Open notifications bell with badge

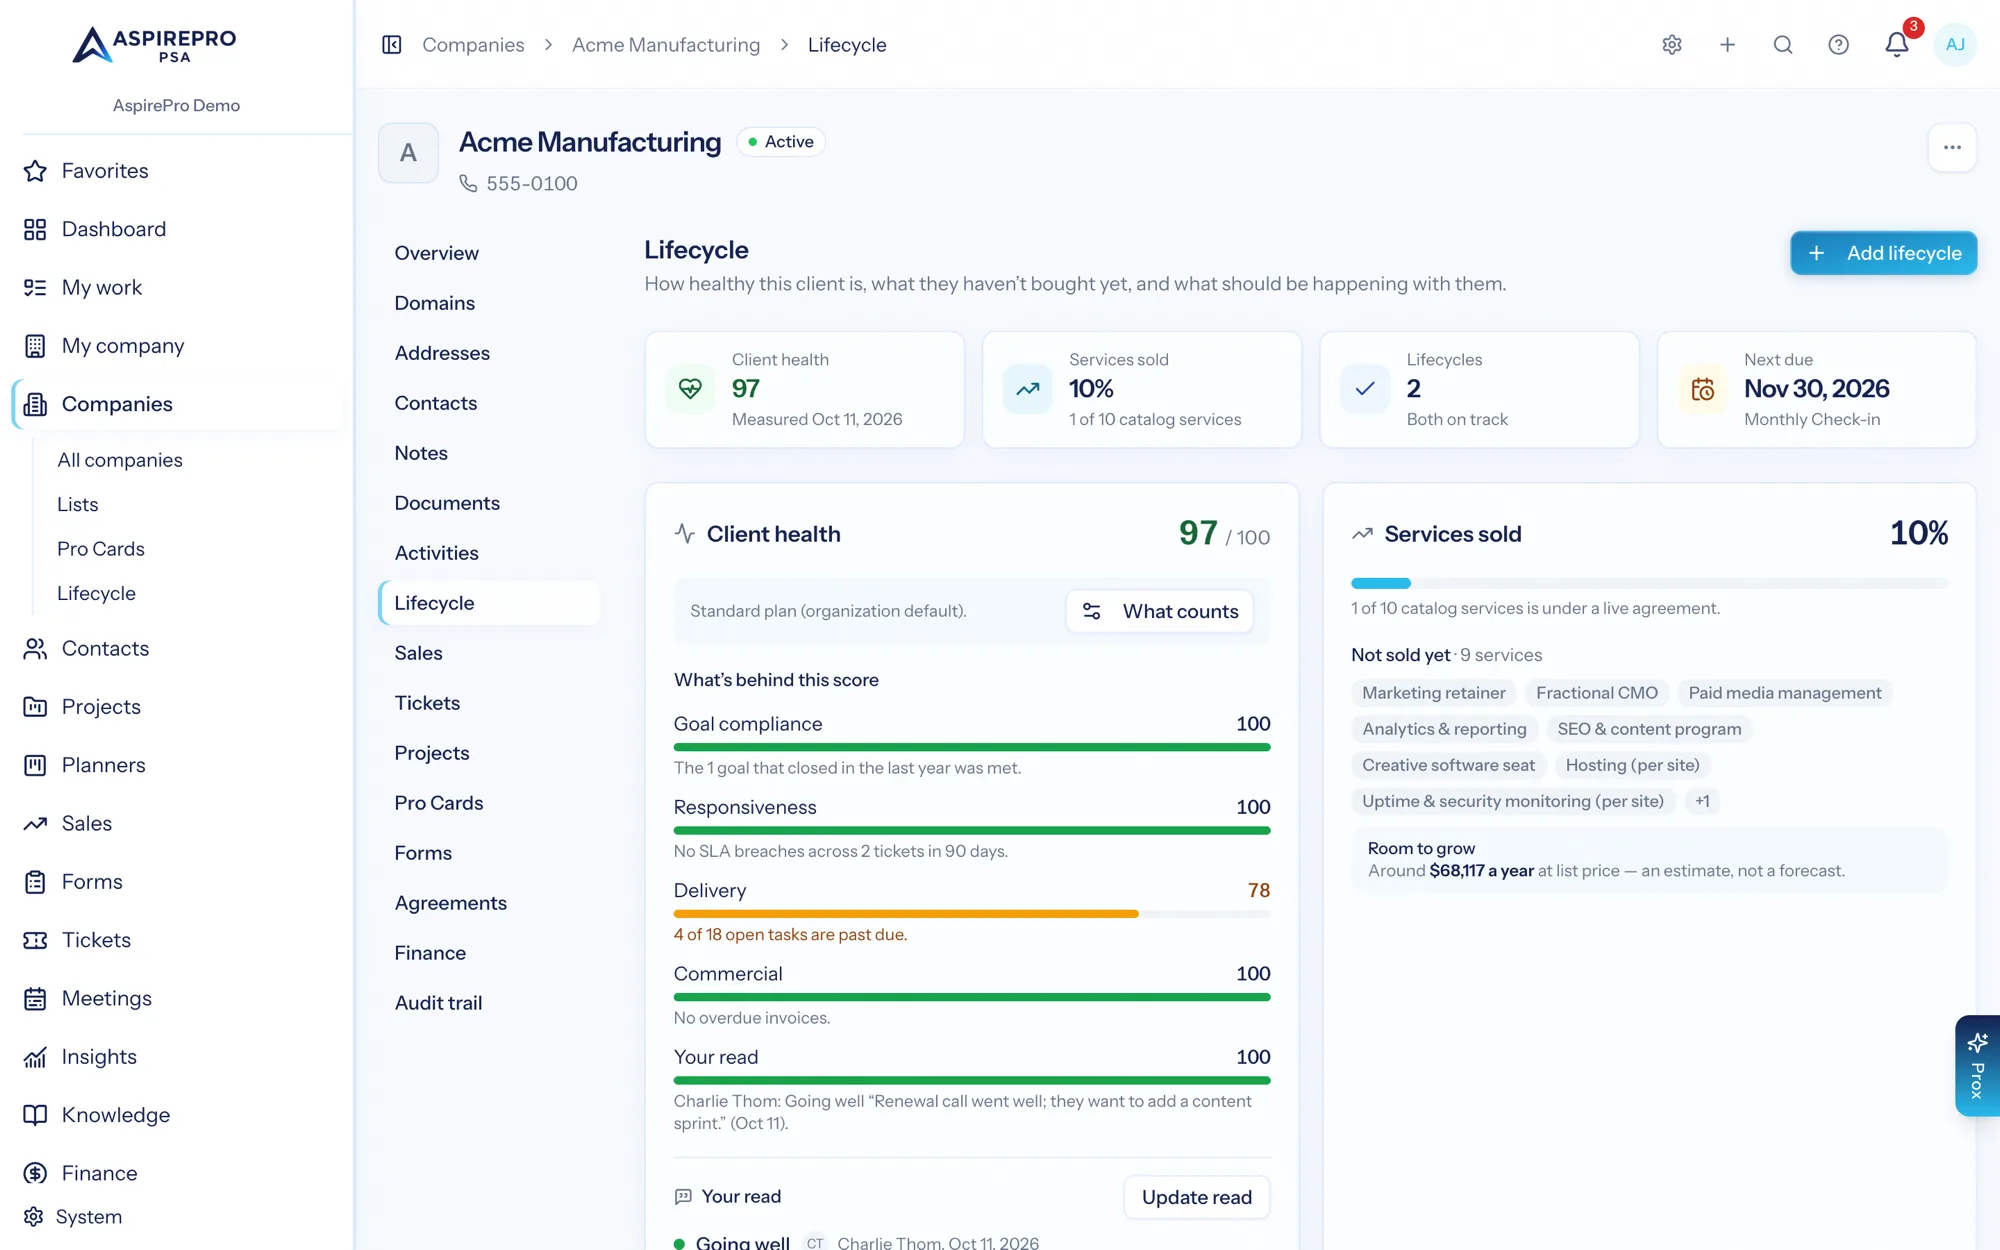tap(1897, 44)
